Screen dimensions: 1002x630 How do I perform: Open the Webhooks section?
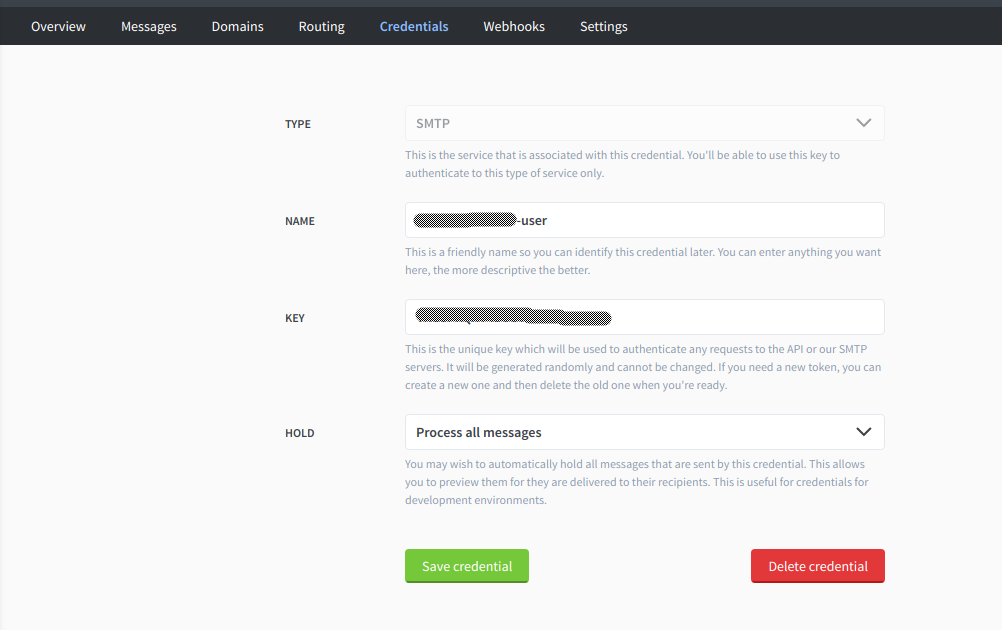click(x=513, y=26)
